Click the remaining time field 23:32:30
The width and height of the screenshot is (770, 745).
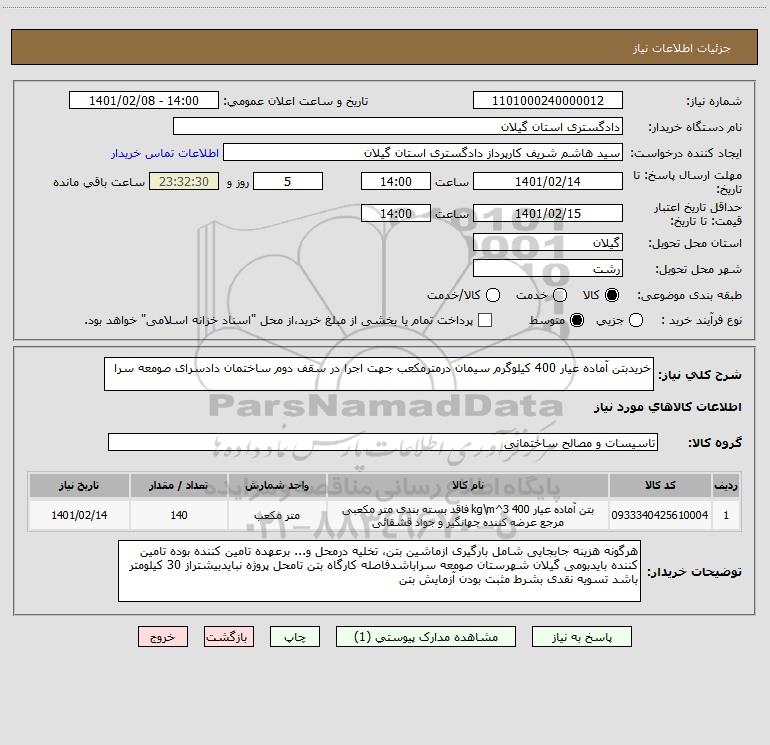click(x=184, y=182)
